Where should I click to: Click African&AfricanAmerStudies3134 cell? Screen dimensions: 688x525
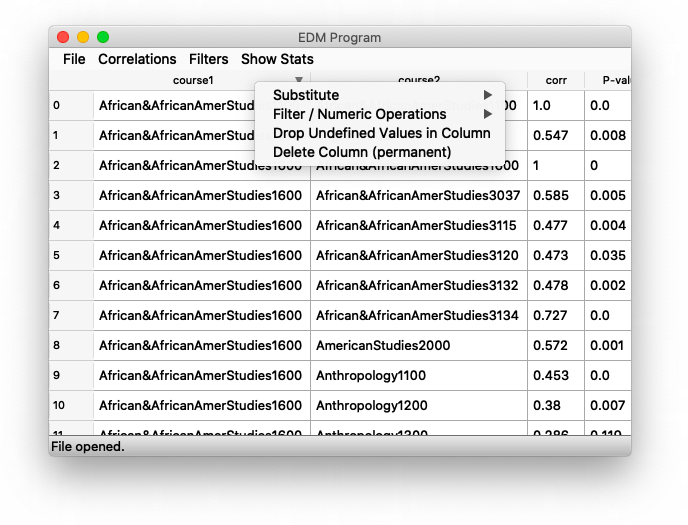click(x=418, y=315)
